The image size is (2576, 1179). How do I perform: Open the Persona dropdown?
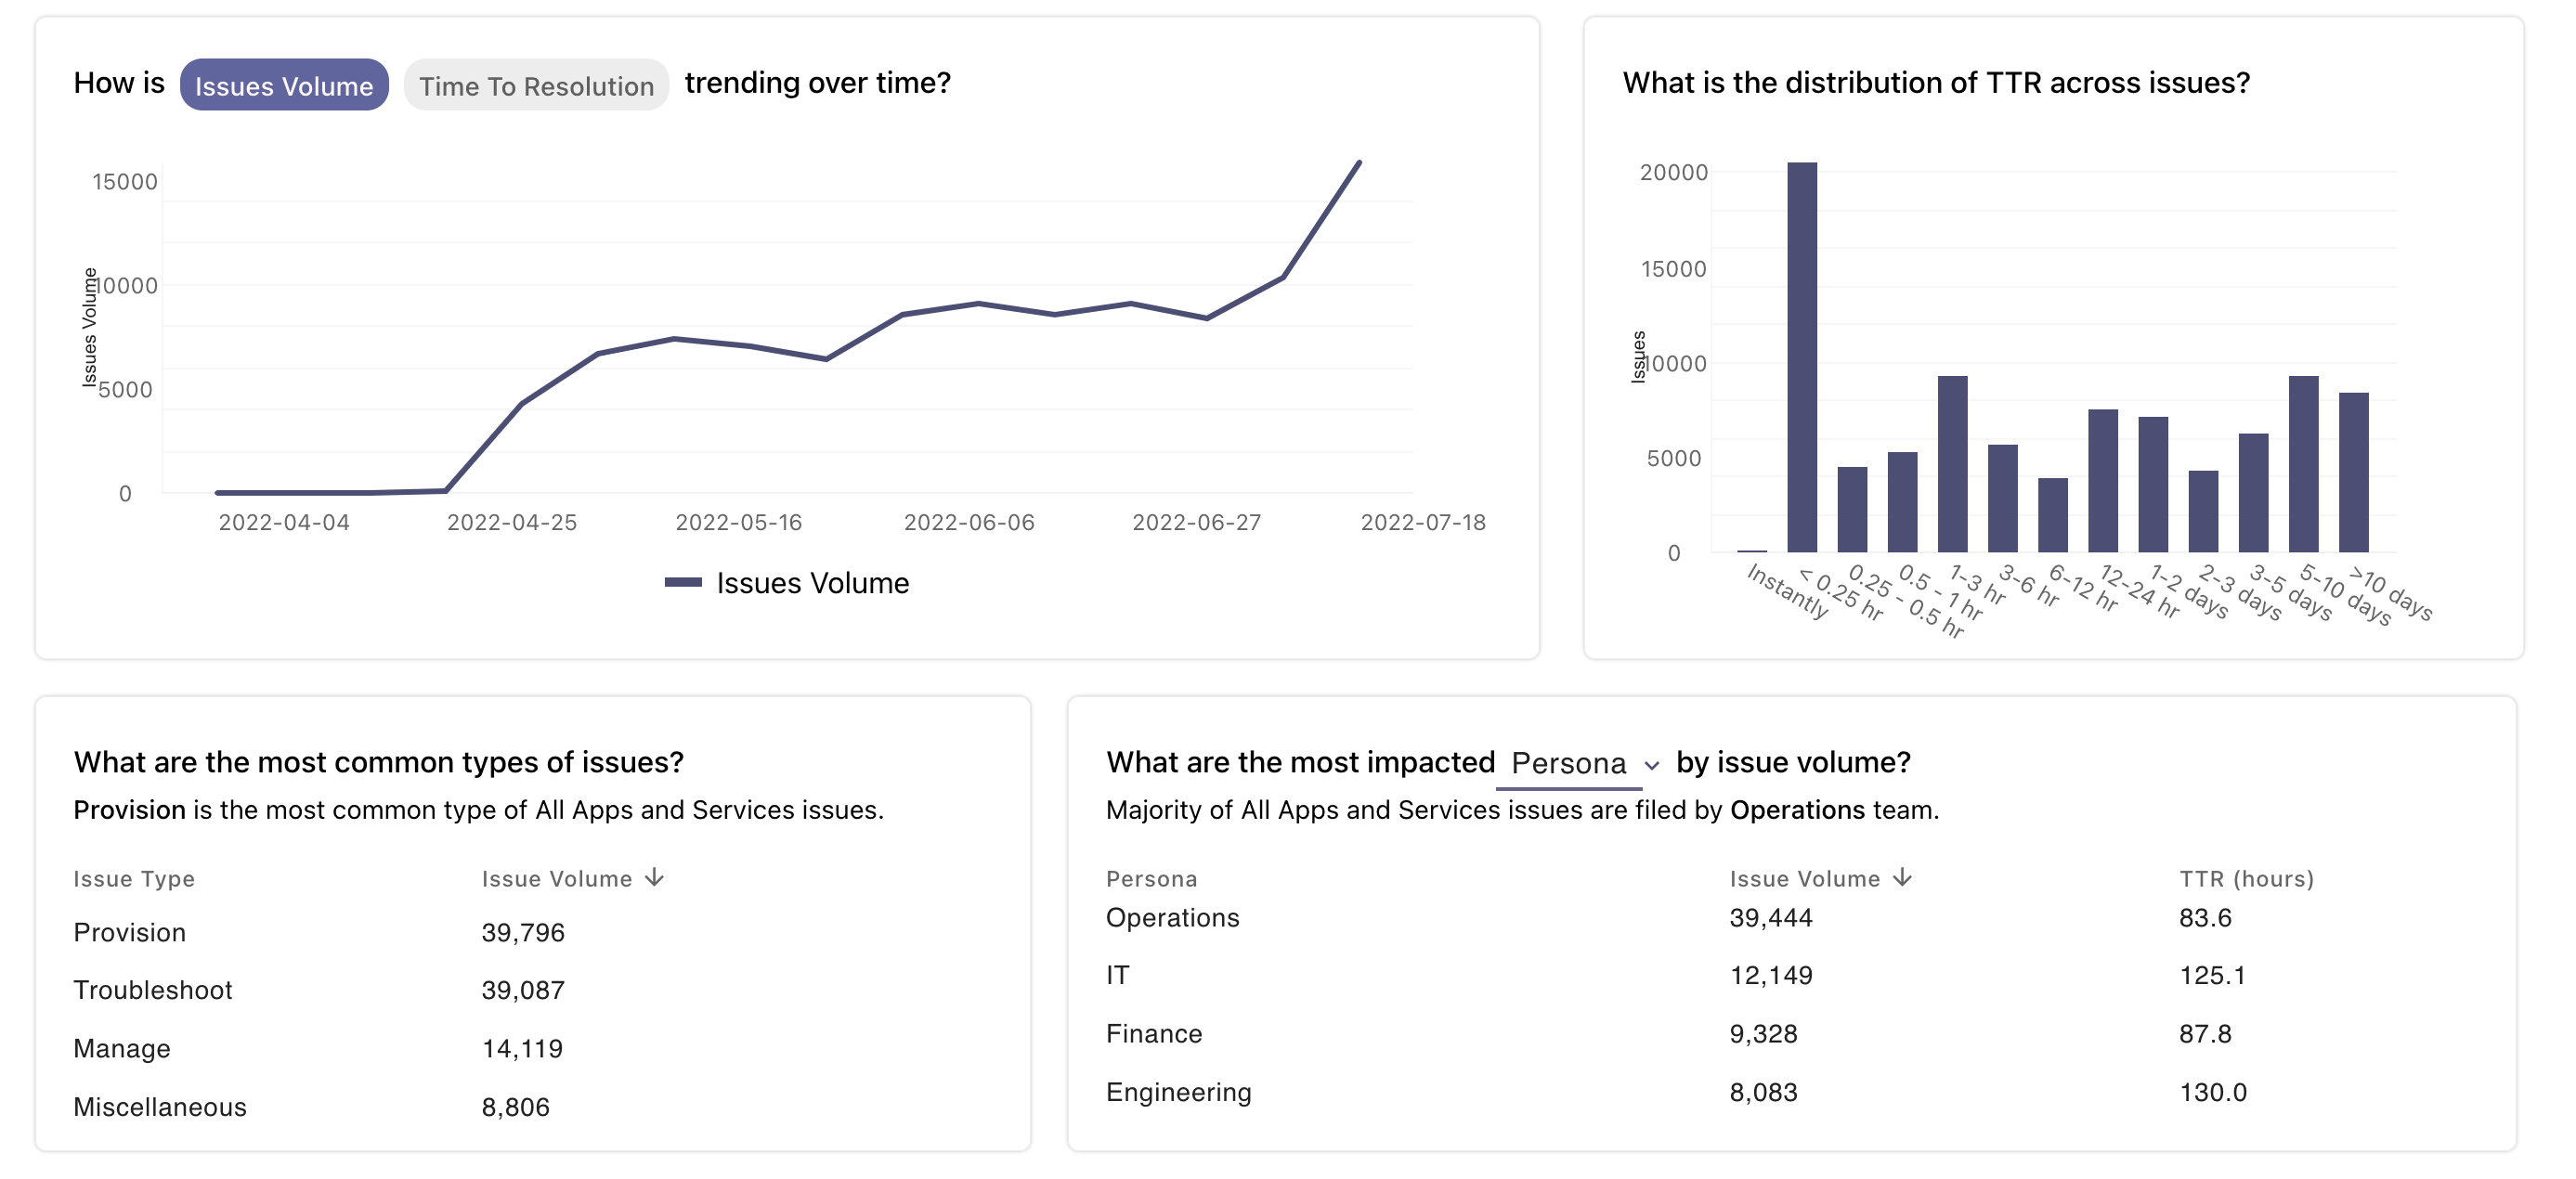[x=1568, y=764]
